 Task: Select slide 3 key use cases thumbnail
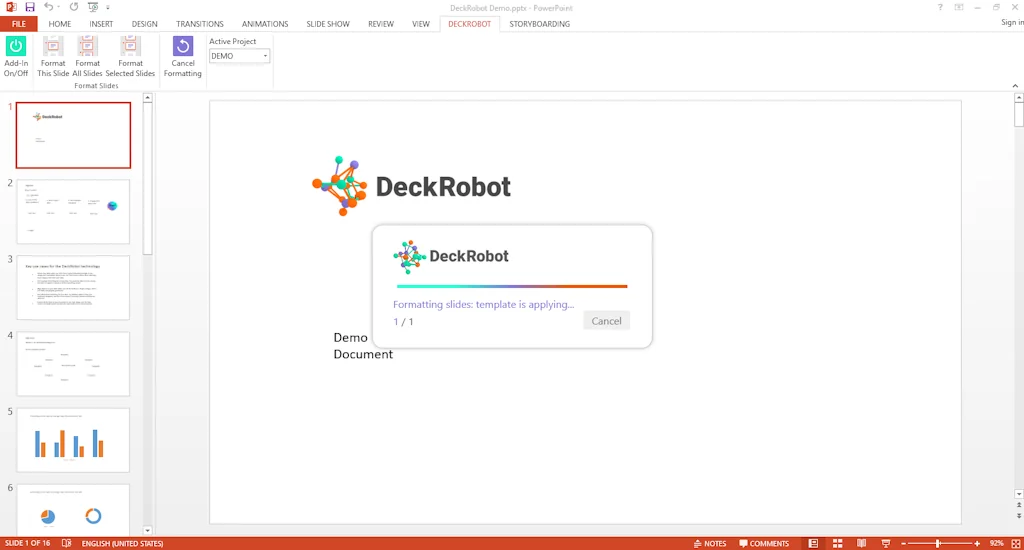pyautogui.click(x=73, y=287)
